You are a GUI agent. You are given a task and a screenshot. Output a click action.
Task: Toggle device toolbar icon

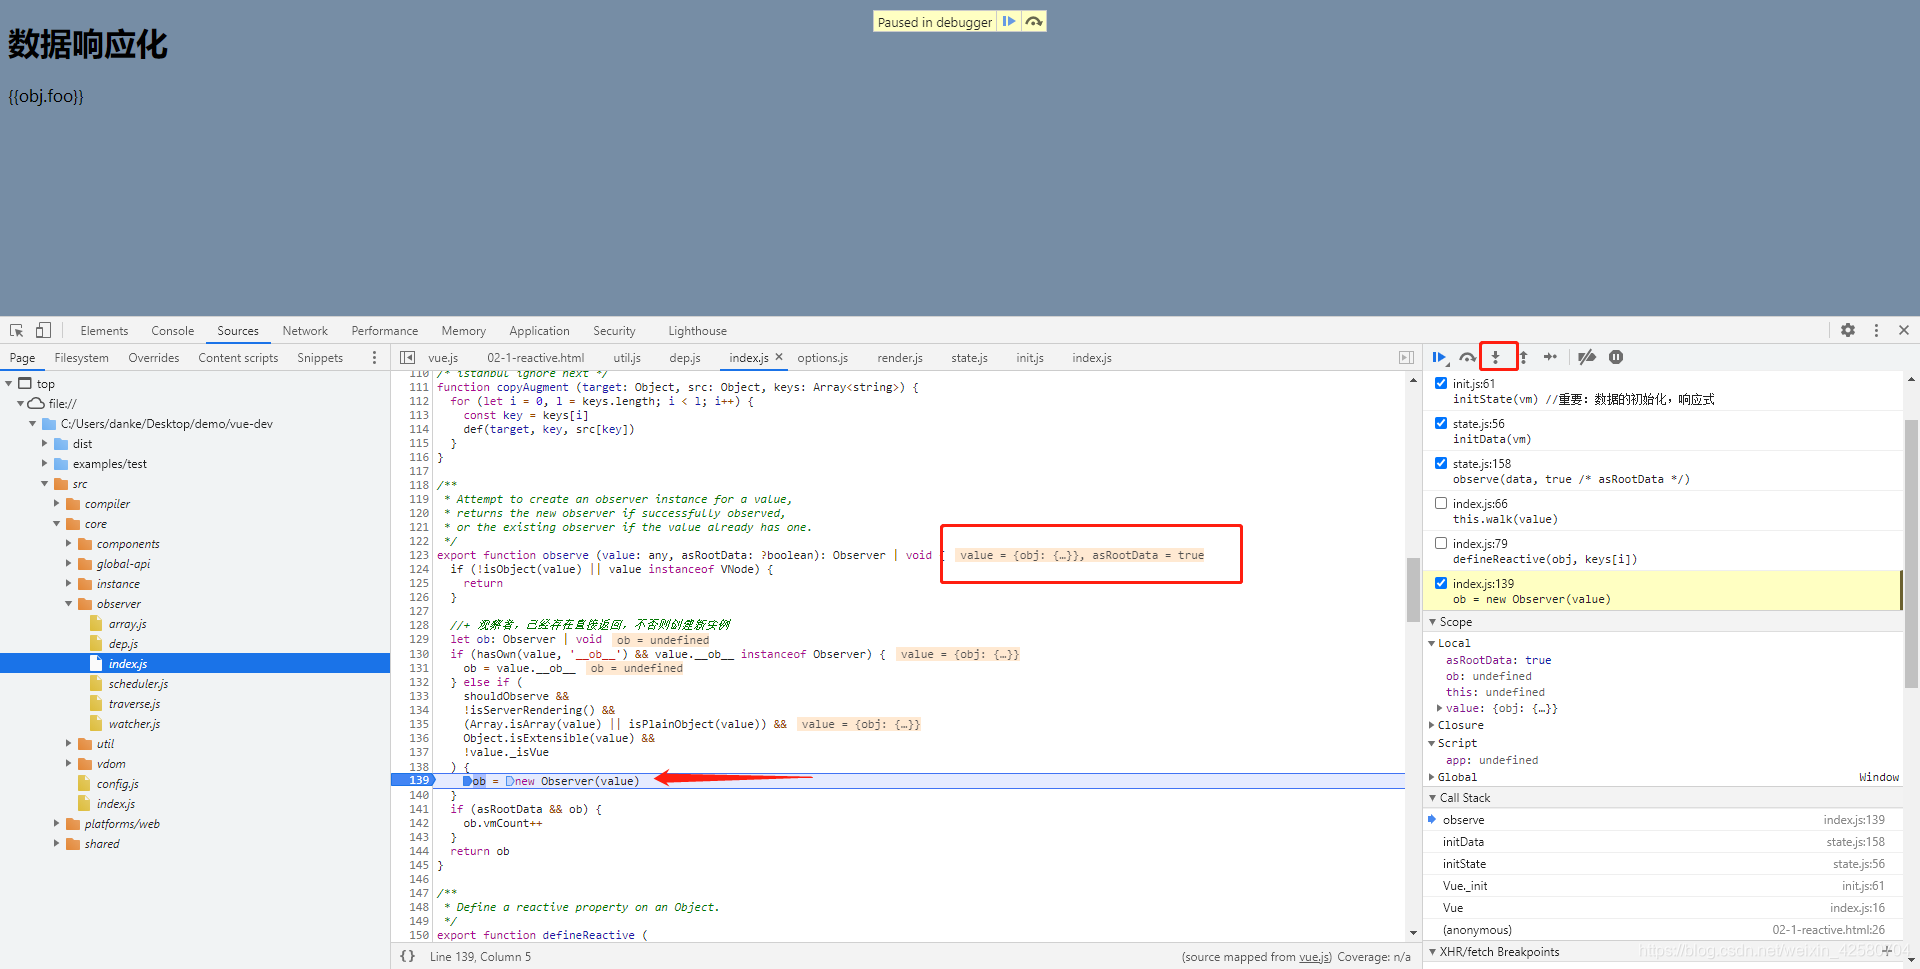[43, 330]
